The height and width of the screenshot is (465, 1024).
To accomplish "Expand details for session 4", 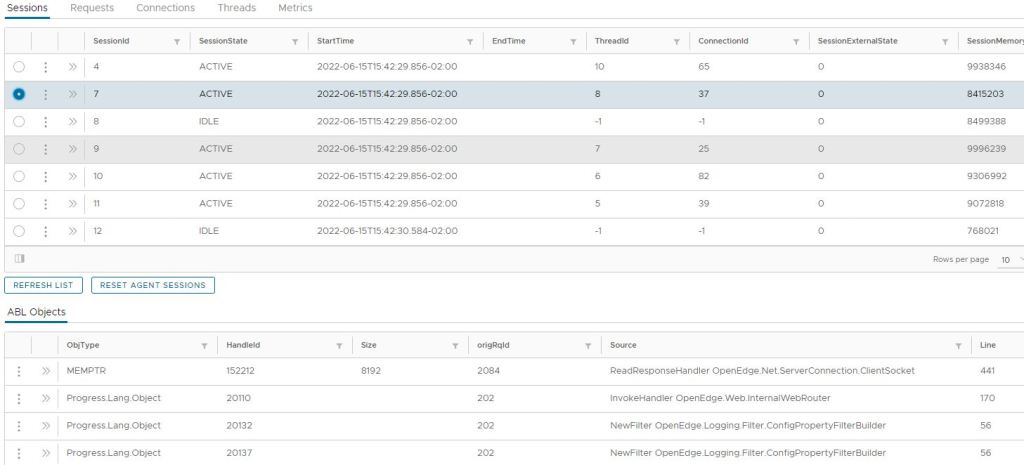I will click(72, 67).
